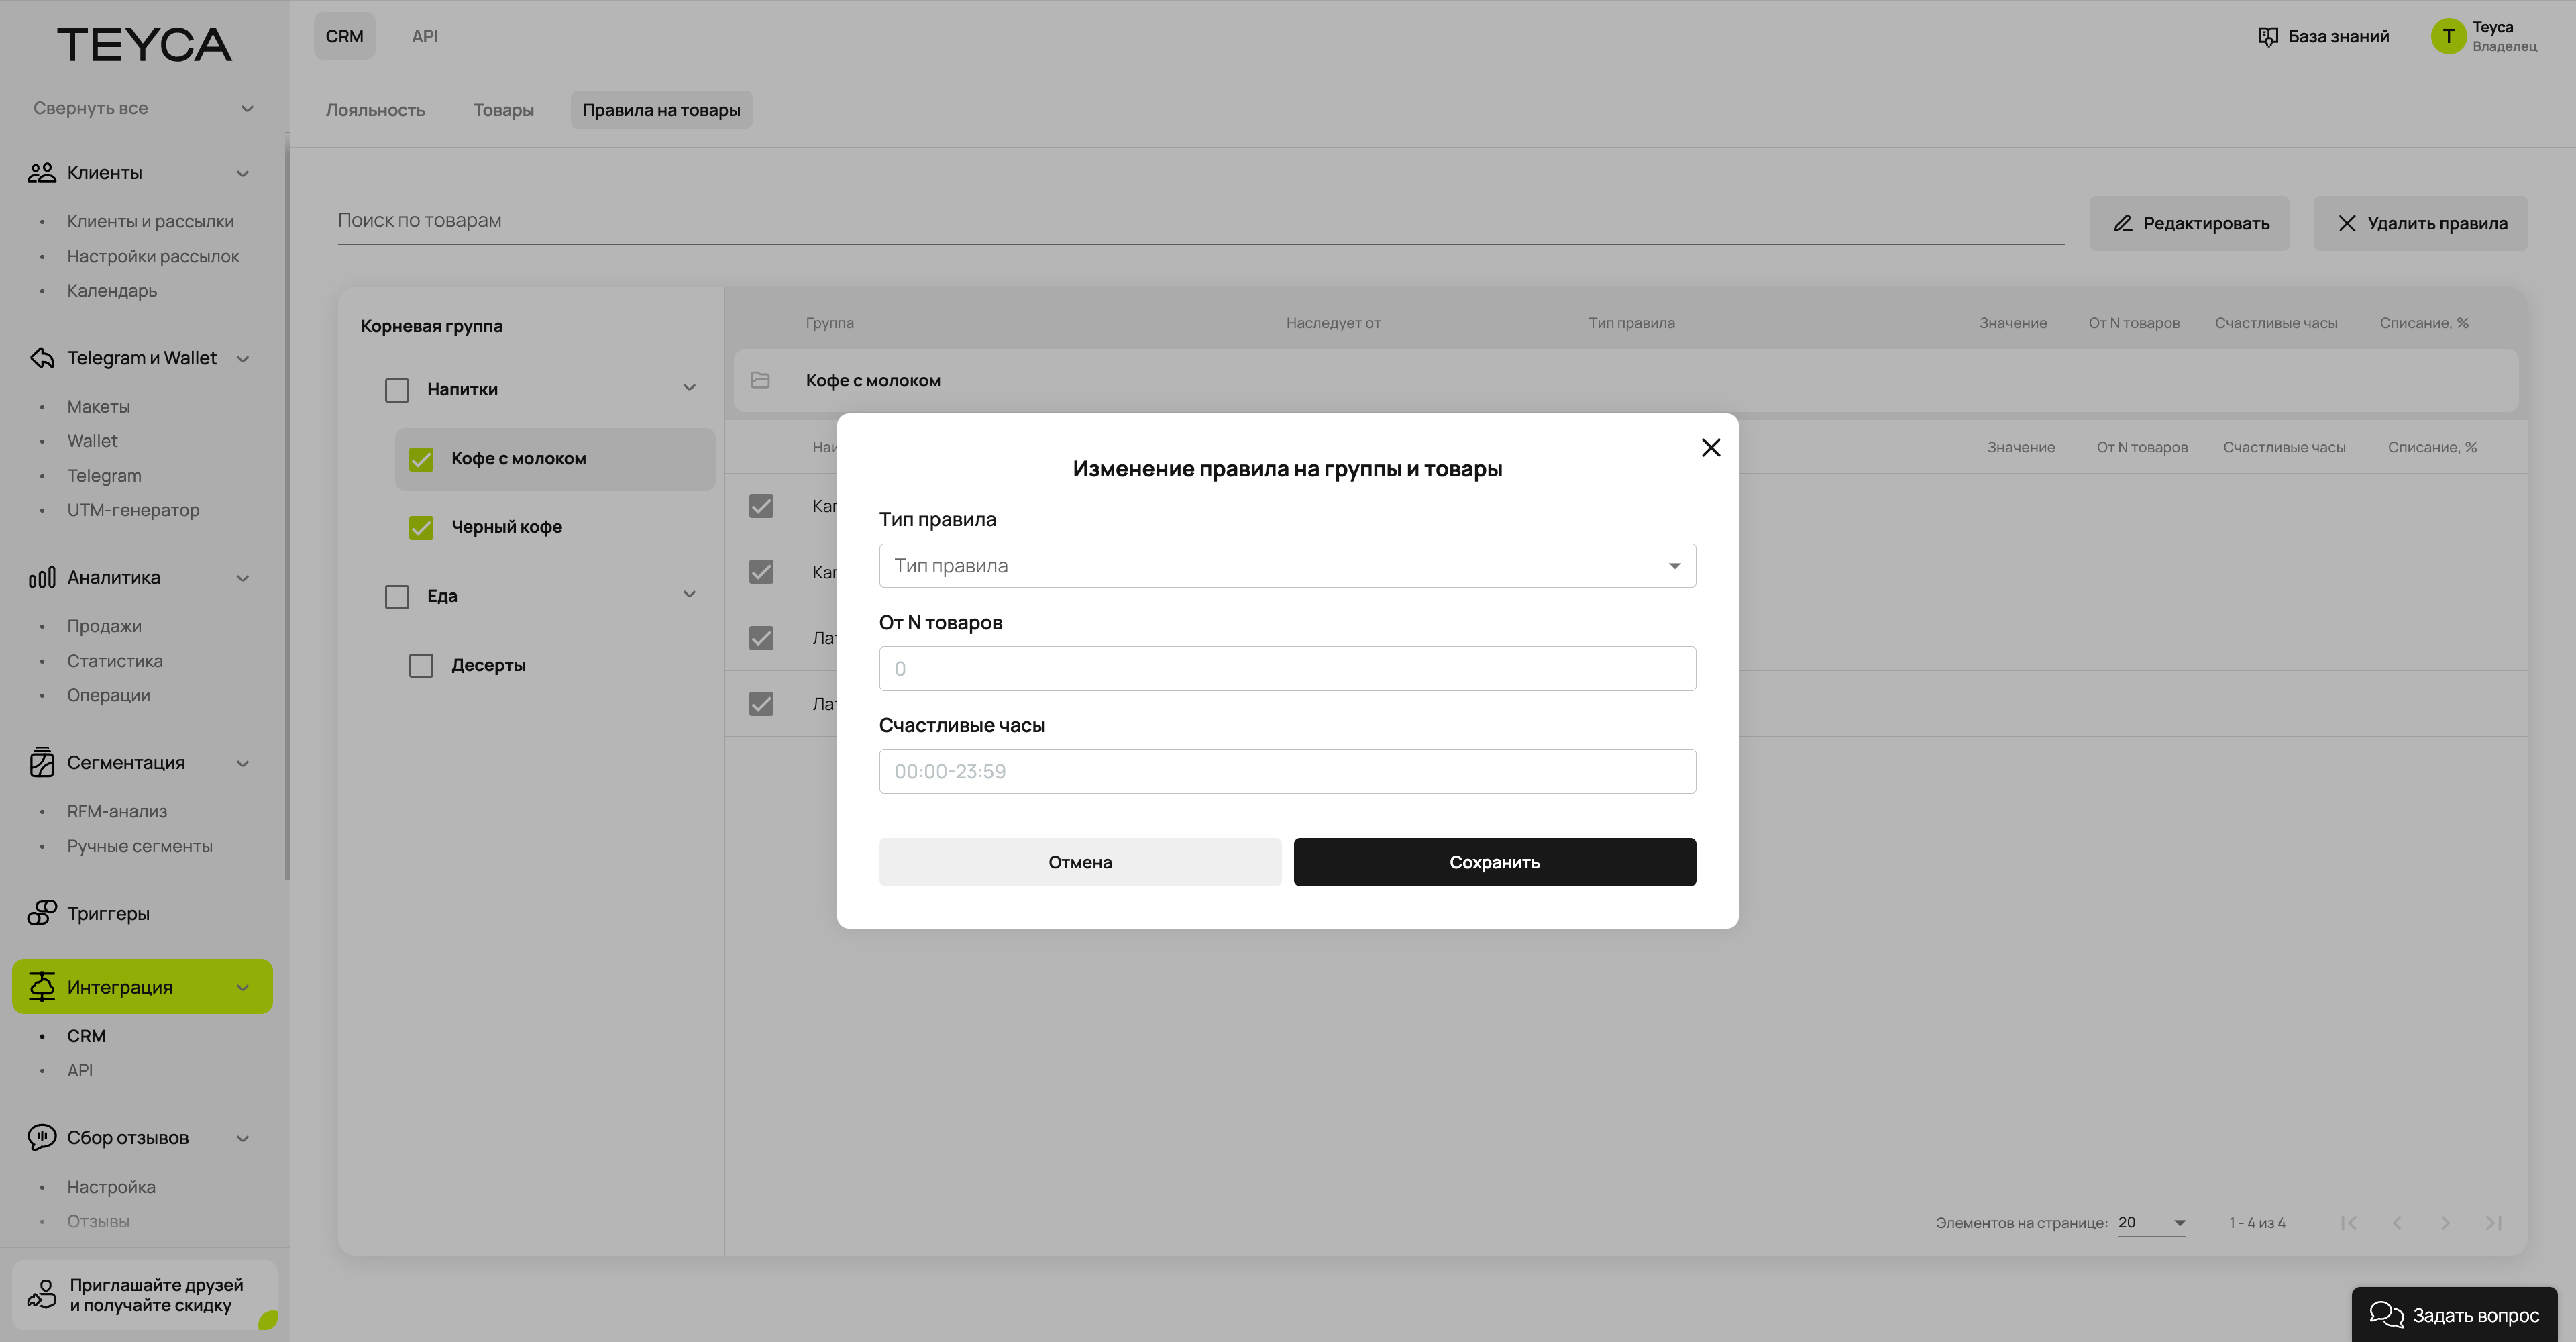The height and width of the screenshot is (1342, 2576).
Task: Click the Сегментация icon in sidebar
Action: click(41, 763)
